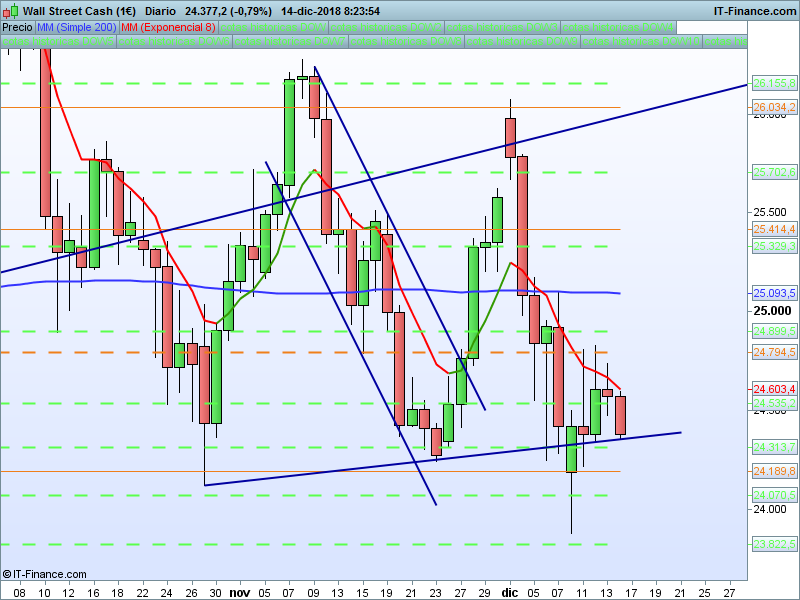The height and width of the screenshot is (600, 800).
Task: Click the 24.899,5 green price label
Action: point(774,331)
